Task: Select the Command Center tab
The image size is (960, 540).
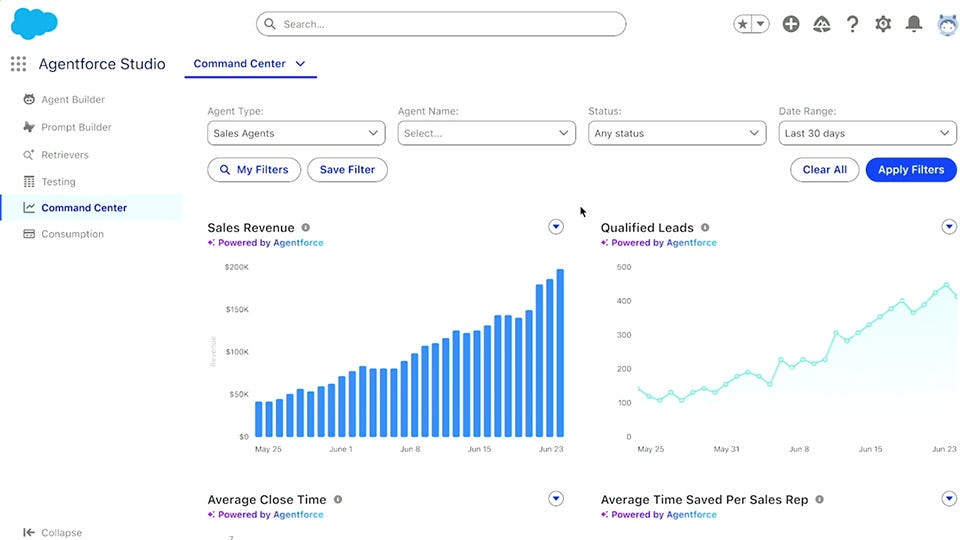Action: (239, 64)
